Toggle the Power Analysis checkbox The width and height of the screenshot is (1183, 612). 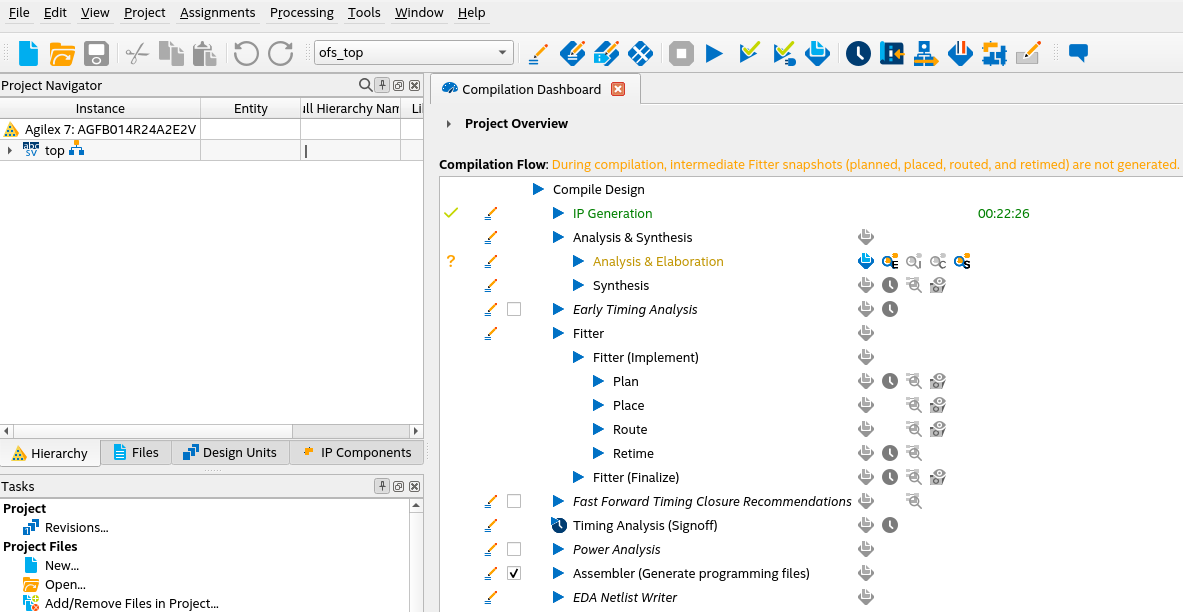click(x=514, y=550)
